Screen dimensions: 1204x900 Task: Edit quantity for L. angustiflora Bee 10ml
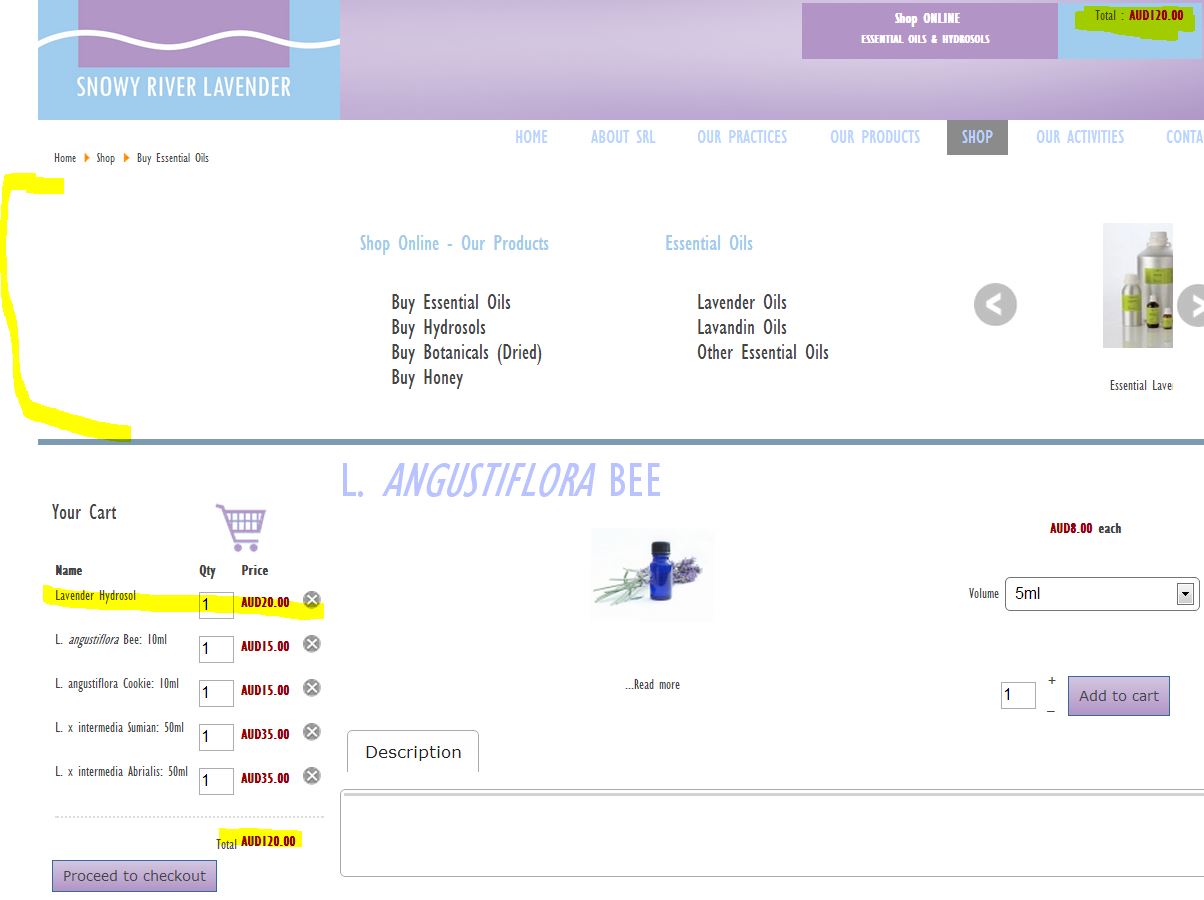(x=216, y=649)
